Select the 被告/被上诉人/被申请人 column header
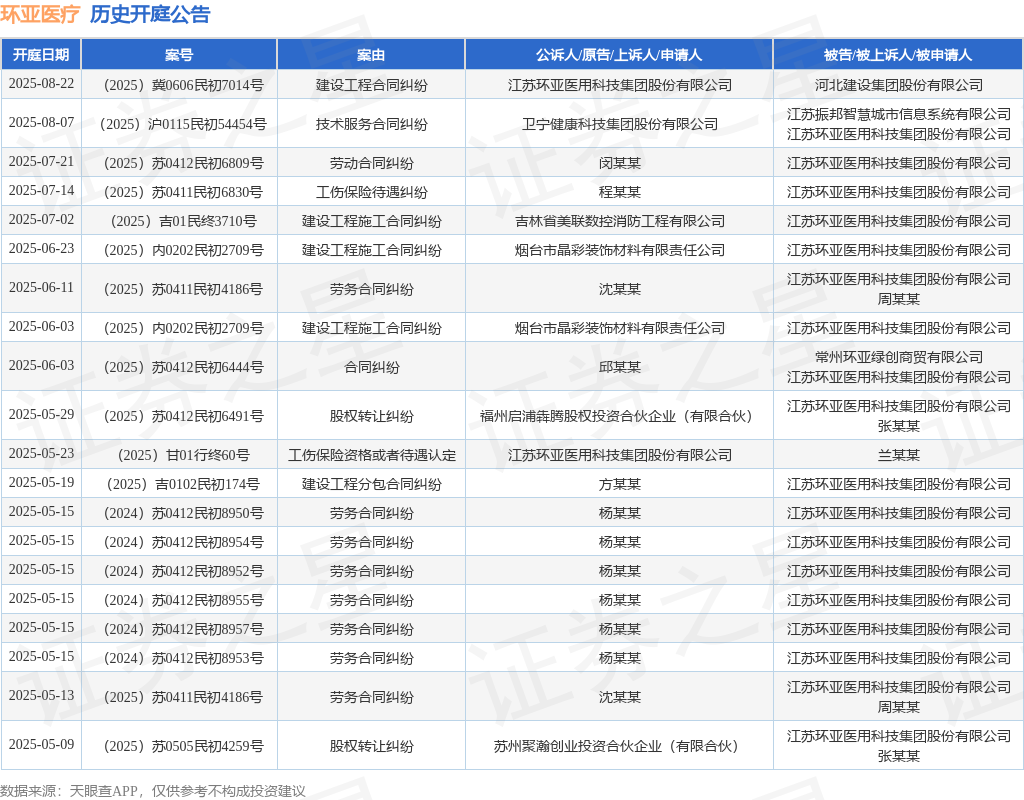Viewport: 1024px width, 800px height. (x=898, y=55)
